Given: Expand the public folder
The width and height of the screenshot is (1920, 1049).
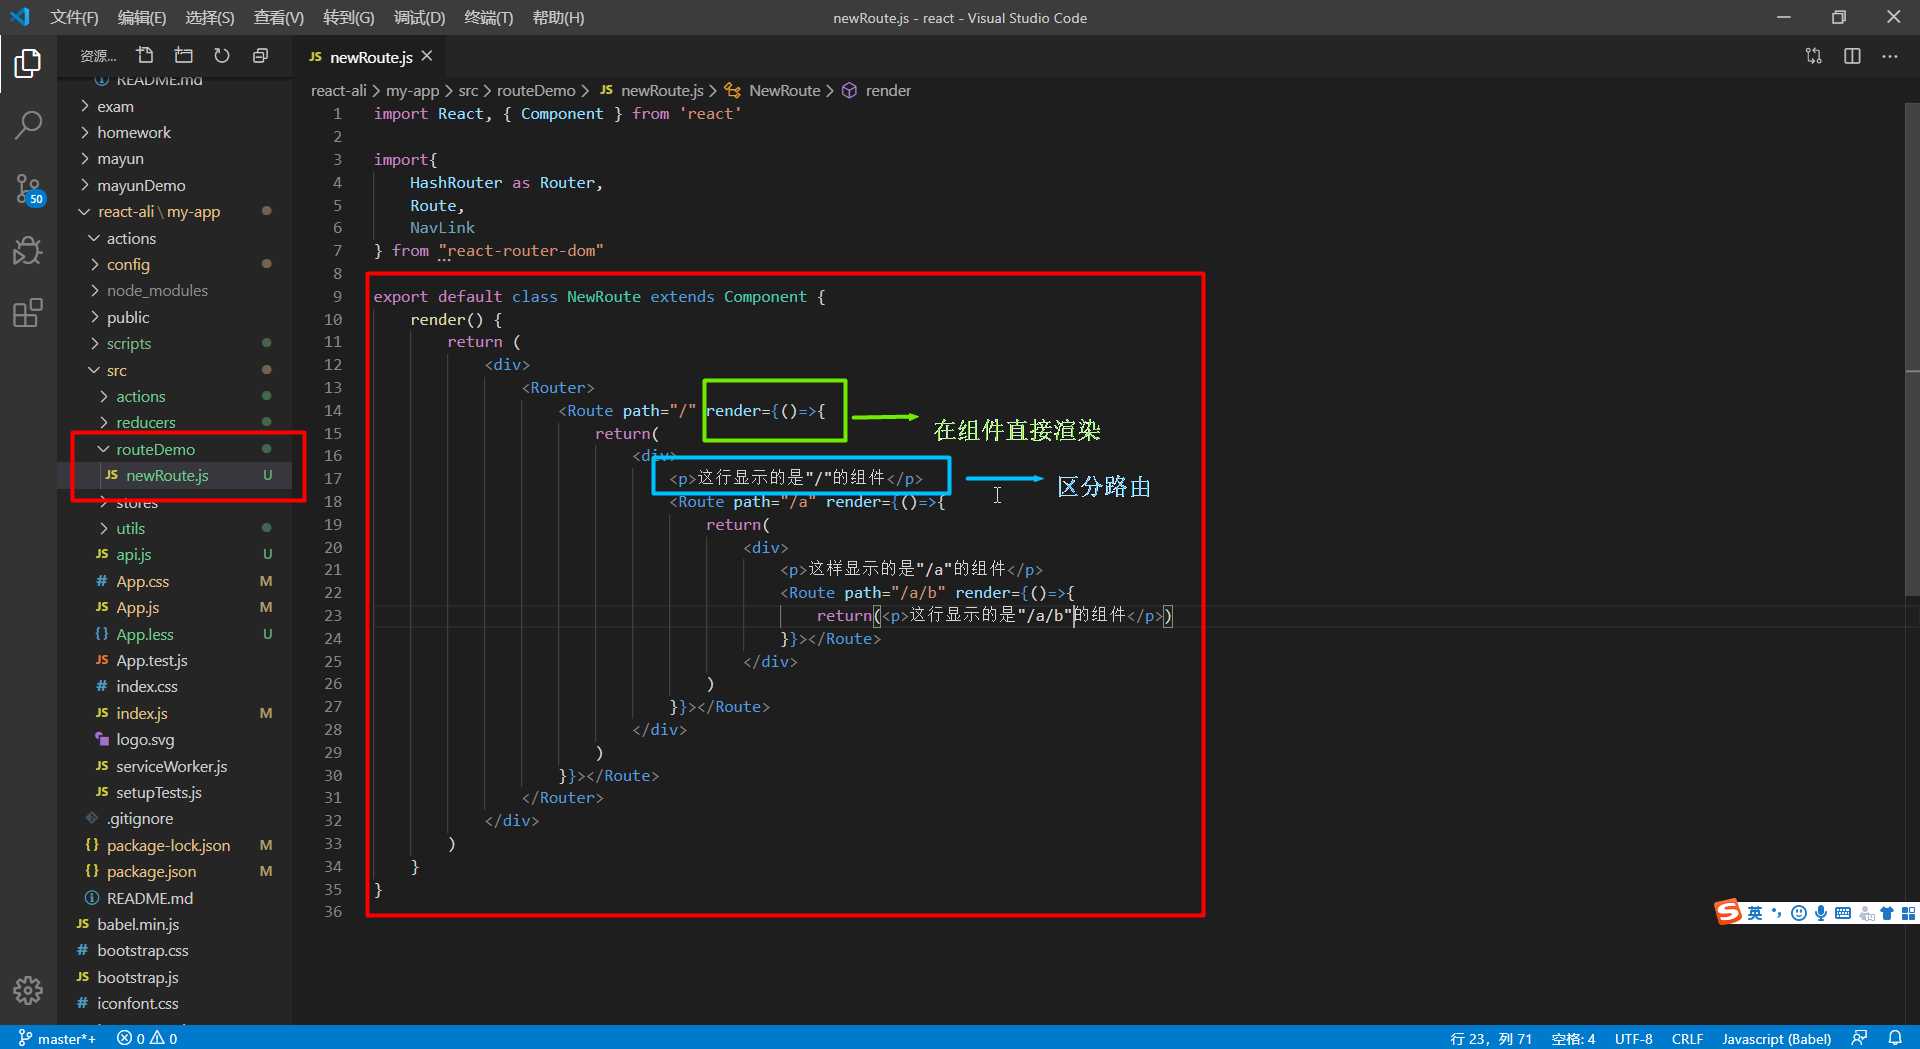Looking at the screenshot, I should coord(175,317).
